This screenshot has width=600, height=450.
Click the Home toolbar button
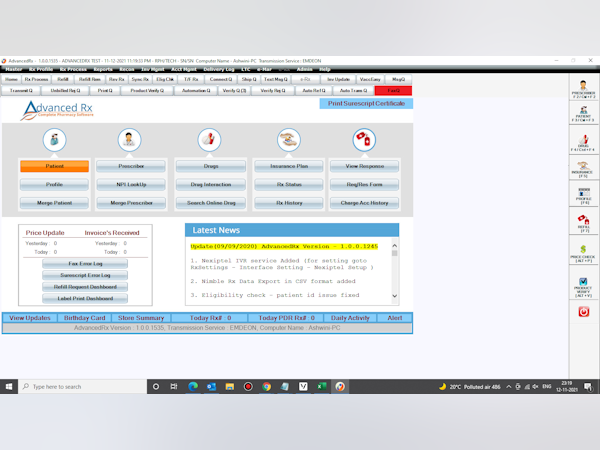pos(11,79)
